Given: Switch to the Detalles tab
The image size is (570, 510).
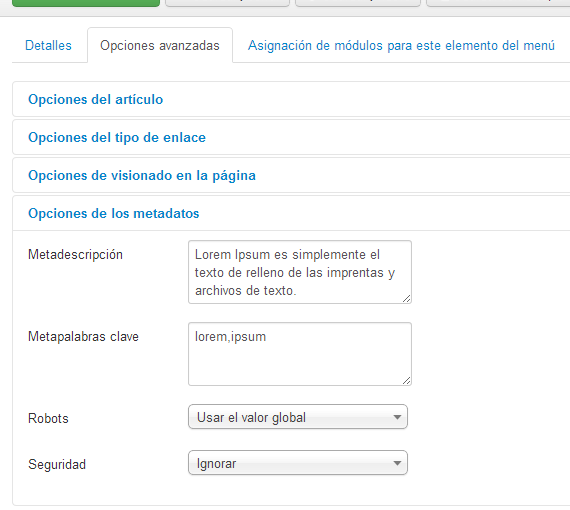Looking at the screenshot, I should click(x=48, y=46).
